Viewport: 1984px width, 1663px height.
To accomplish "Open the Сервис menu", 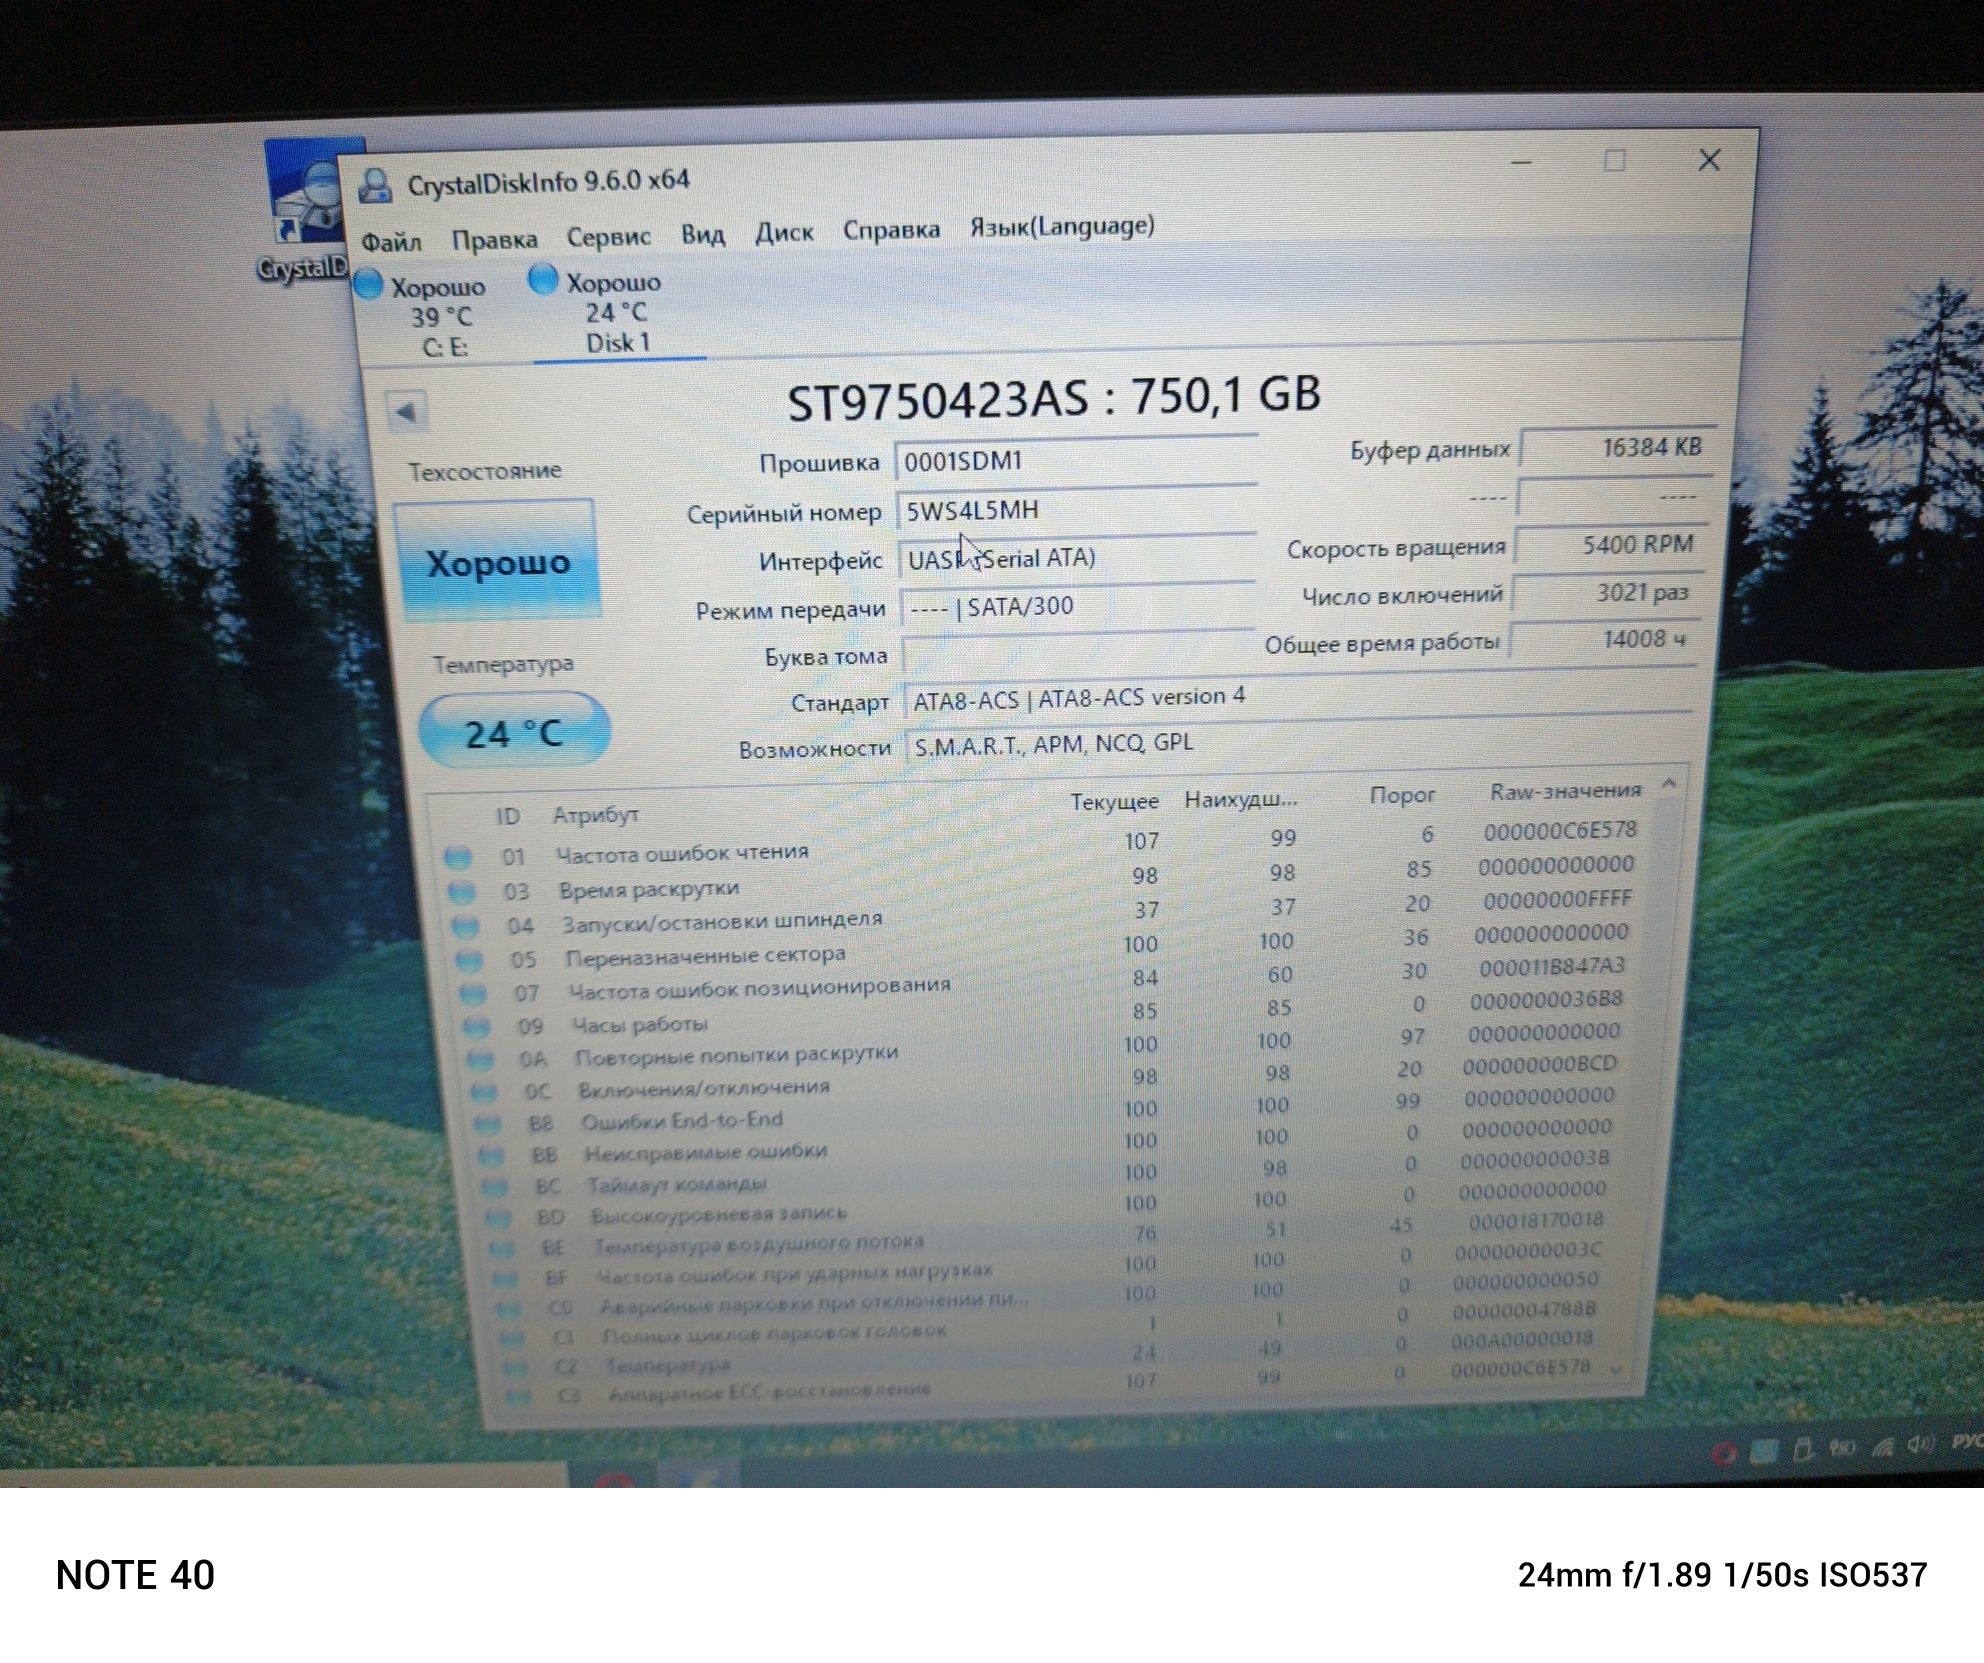I will (x=608, y=237).
